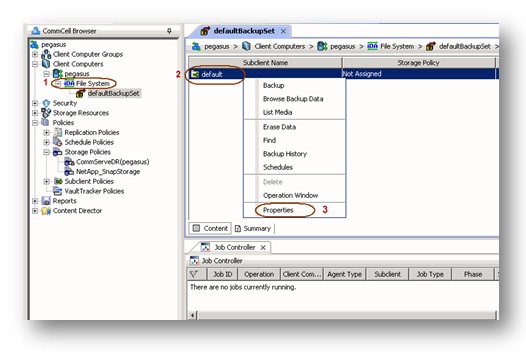Screen dimensions: 526x363
Task: Switch to the Summary tab
Action: [253, 228]
